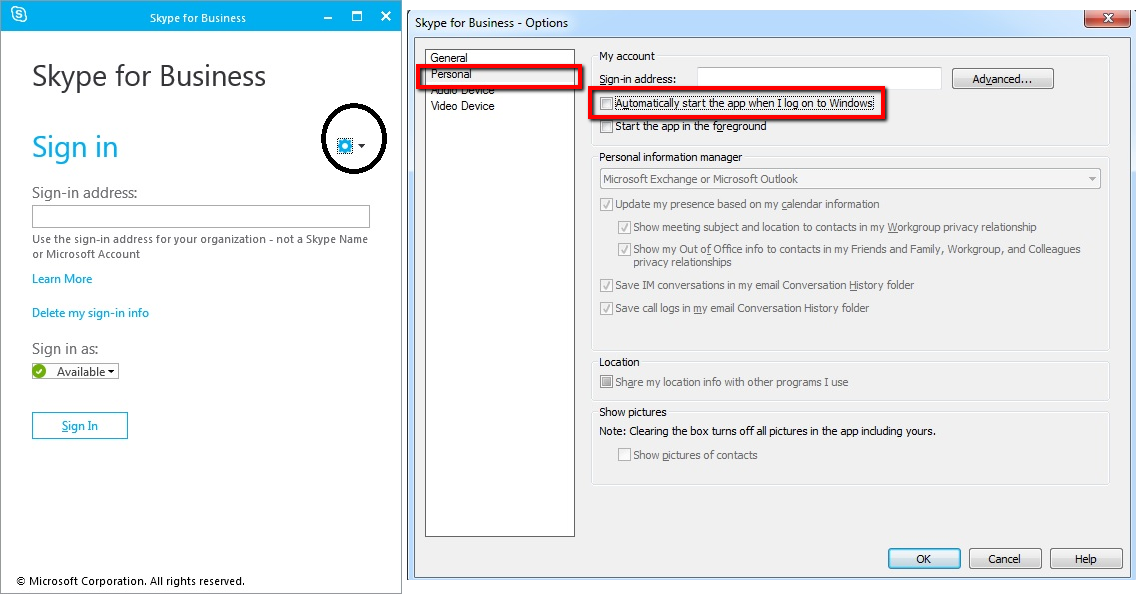
Task: Maximize the Skype for Business window
Action: click(356, 16)
